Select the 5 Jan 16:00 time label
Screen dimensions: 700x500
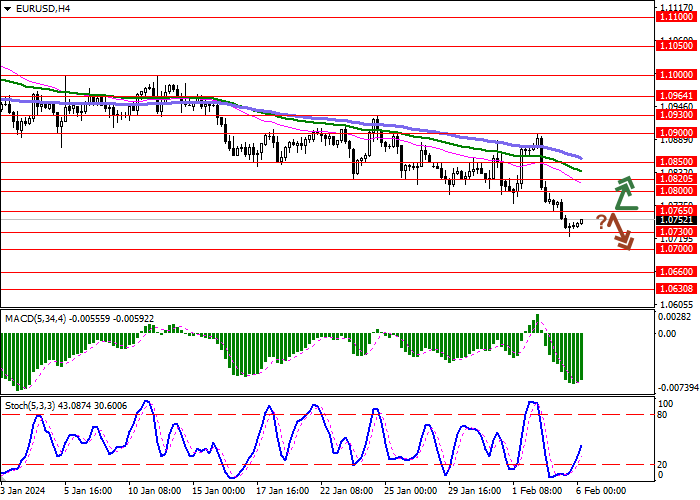pyautogui.click(x=88, y=490)
